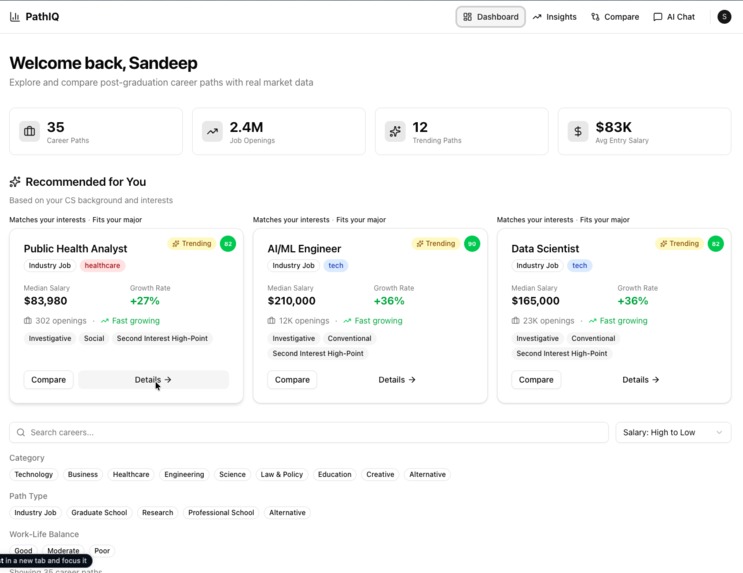
Task: Open Details for the AI/ML Engineer card
Action: tap(397, 380)
